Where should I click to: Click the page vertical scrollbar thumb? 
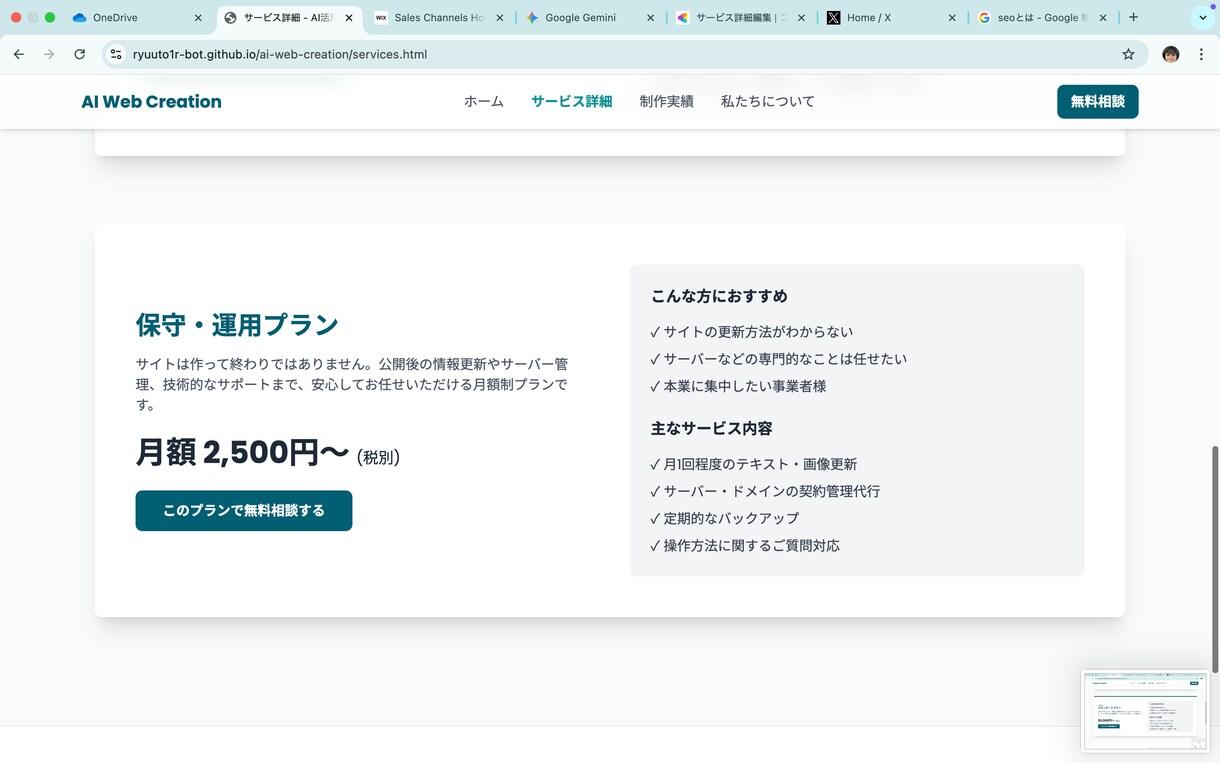(1215, 559)
